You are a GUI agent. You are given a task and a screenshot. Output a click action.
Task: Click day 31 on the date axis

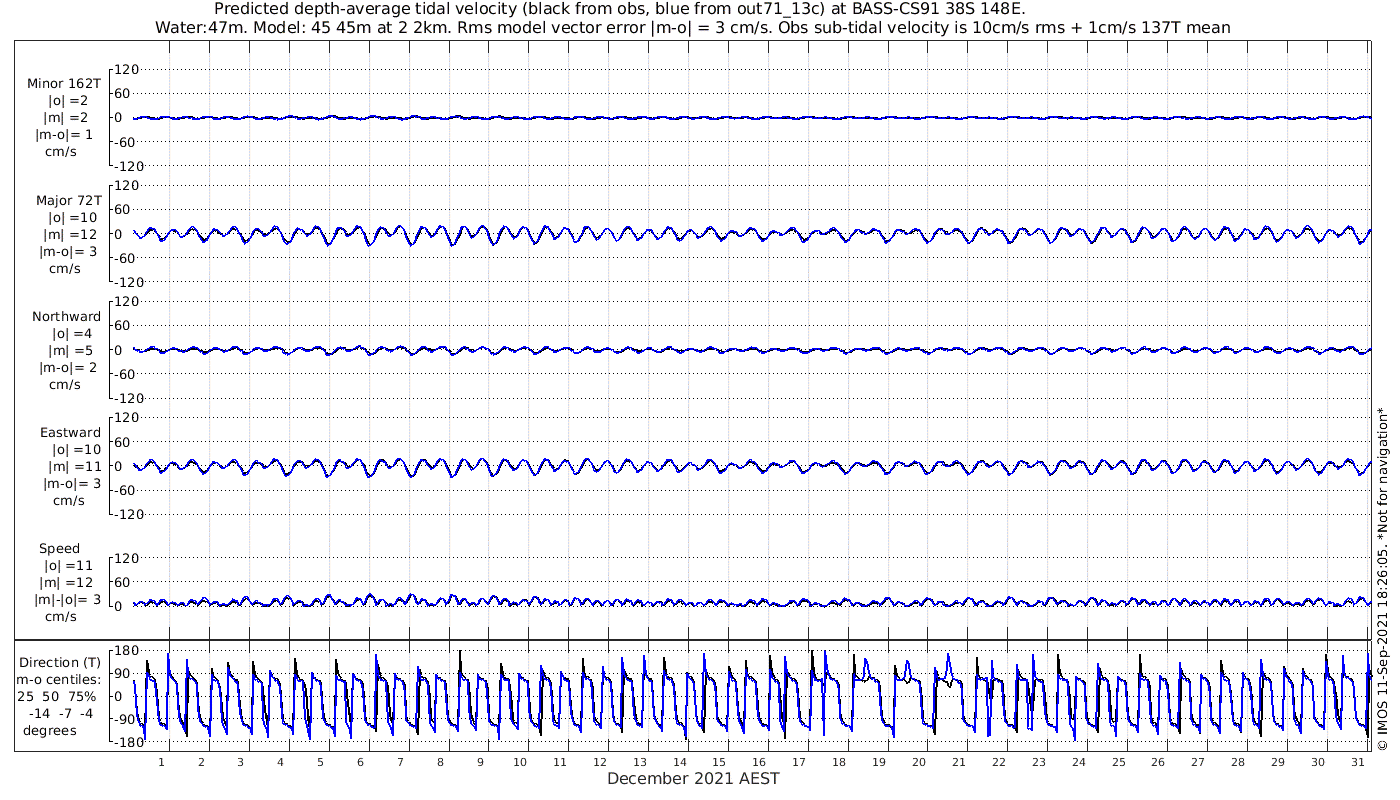pyautogui.click(x=1358, y=762)
